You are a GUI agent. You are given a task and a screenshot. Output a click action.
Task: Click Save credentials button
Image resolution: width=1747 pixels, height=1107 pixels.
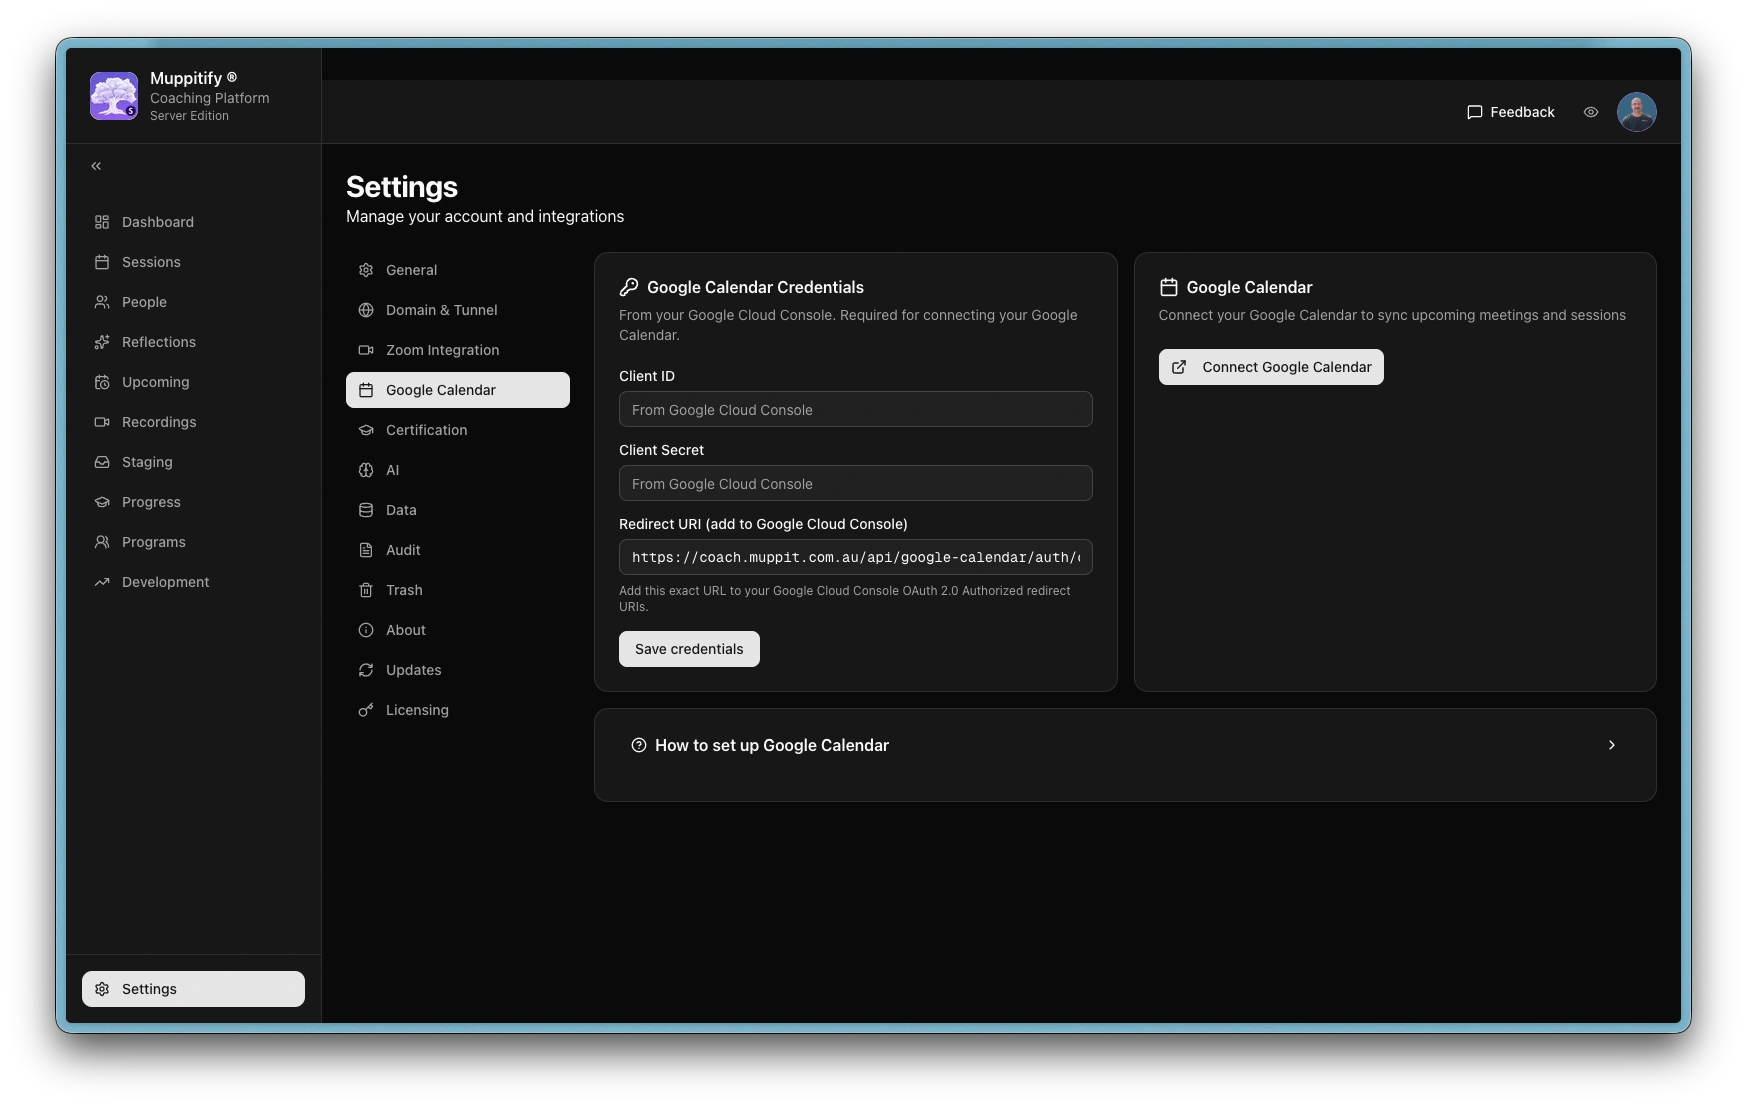tap(689, 649)
